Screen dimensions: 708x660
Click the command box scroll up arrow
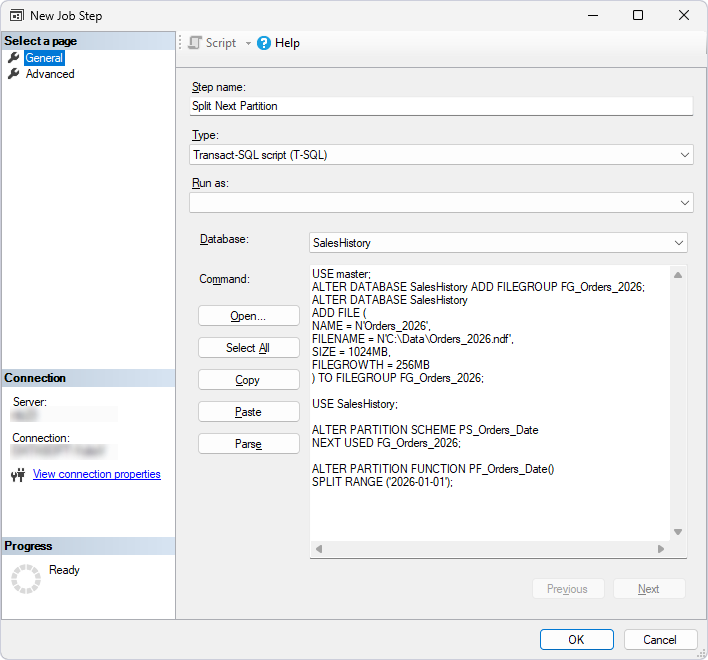pos(678,275)
